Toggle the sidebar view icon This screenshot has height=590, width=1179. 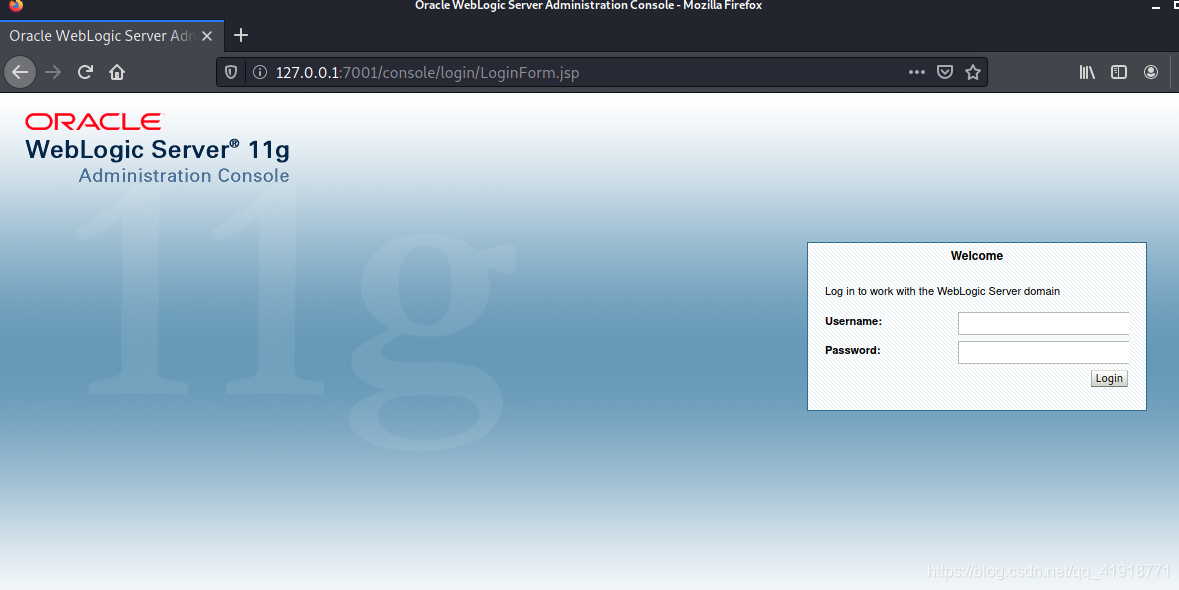point(1119,72)
